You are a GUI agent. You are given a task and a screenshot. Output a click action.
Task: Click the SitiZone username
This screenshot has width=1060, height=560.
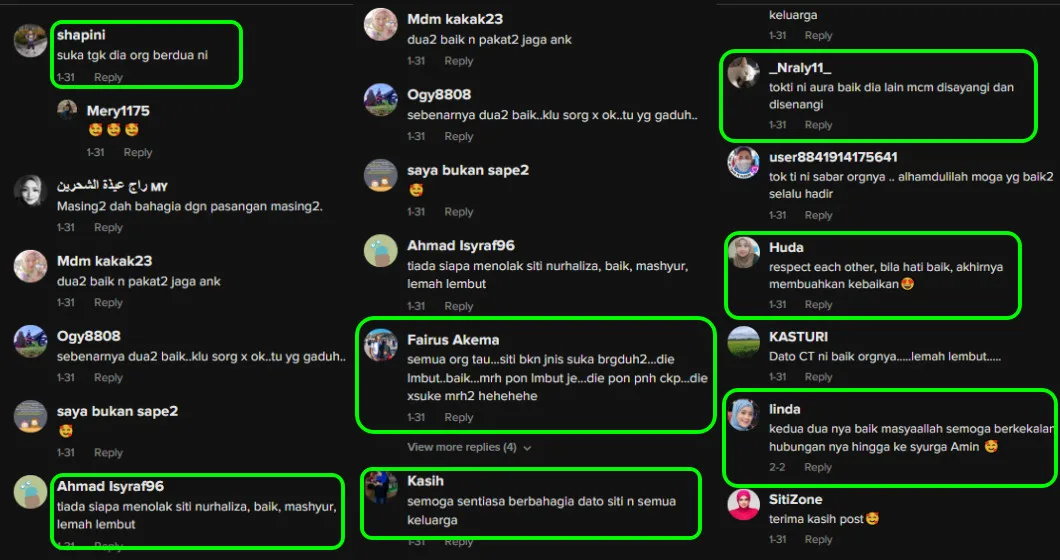[x=796, y=500]
